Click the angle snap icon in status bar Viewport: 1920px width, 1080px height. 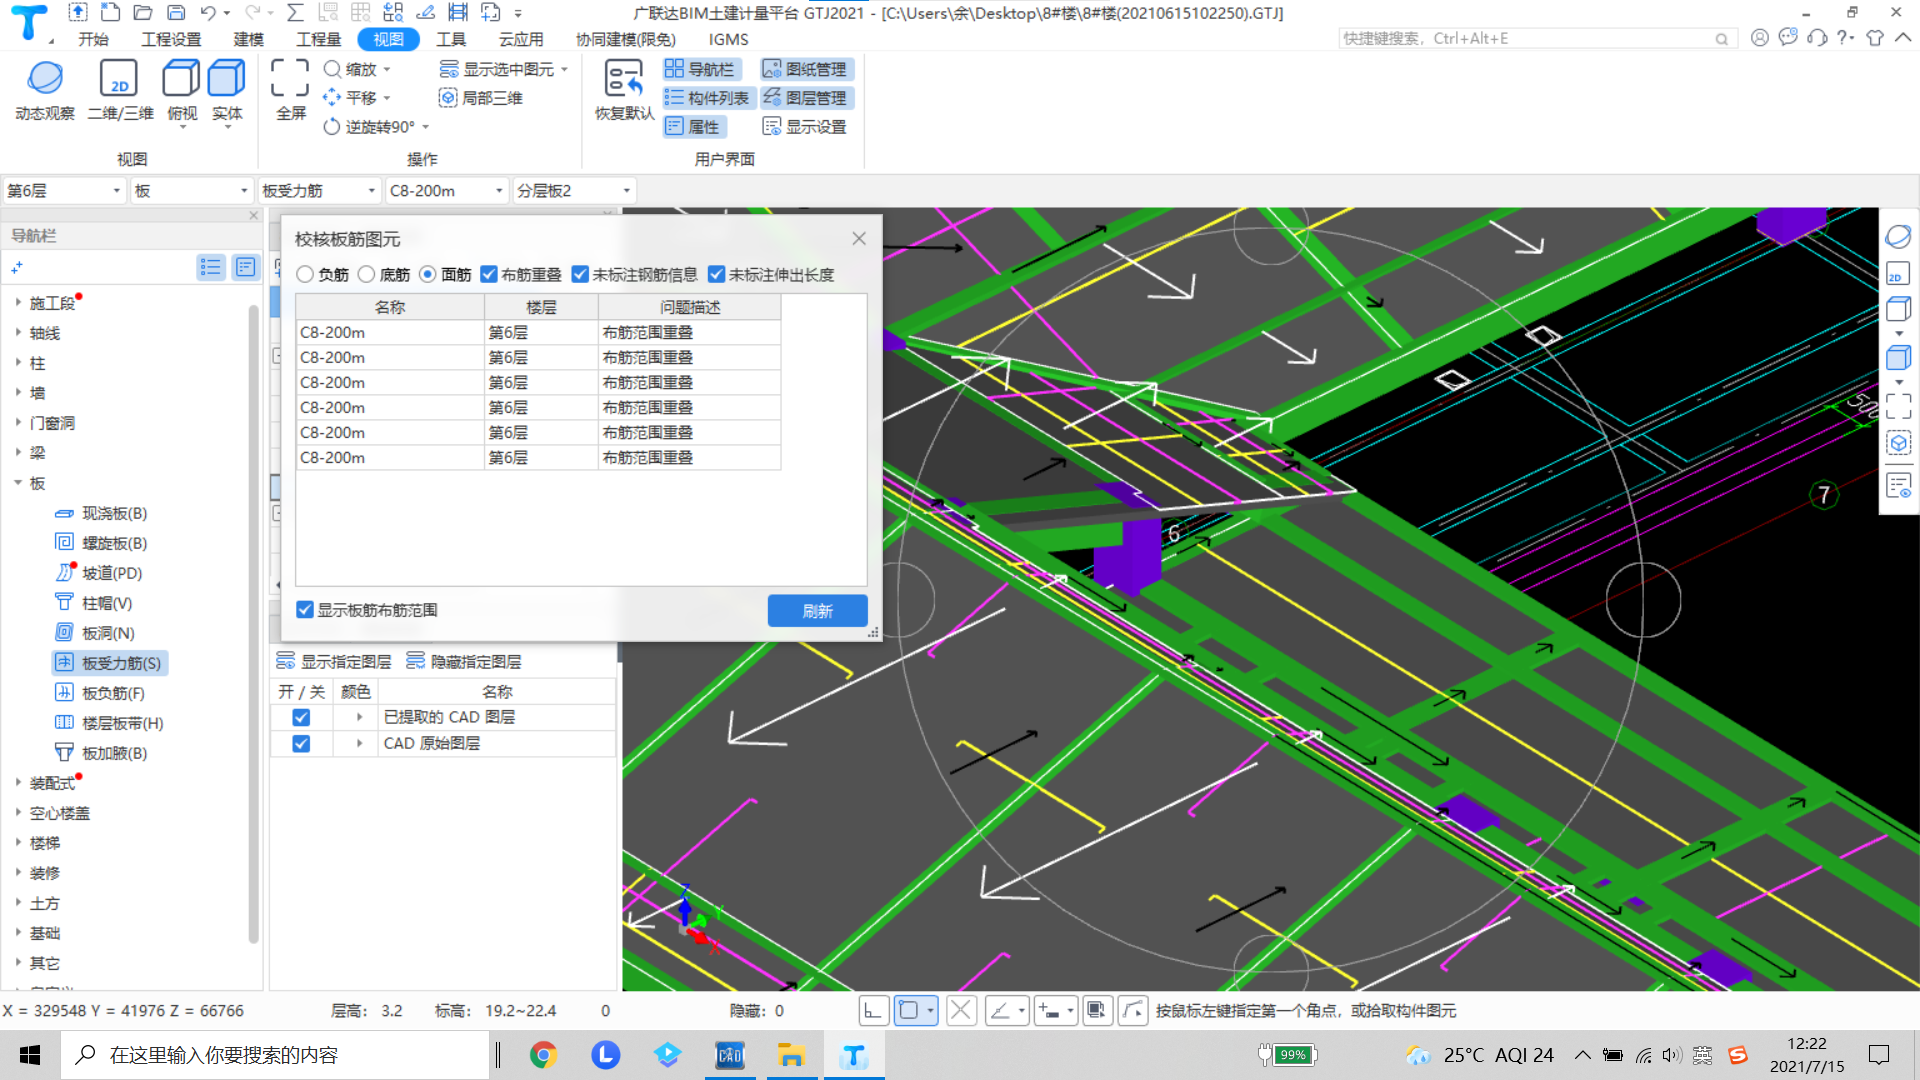1000,1011
